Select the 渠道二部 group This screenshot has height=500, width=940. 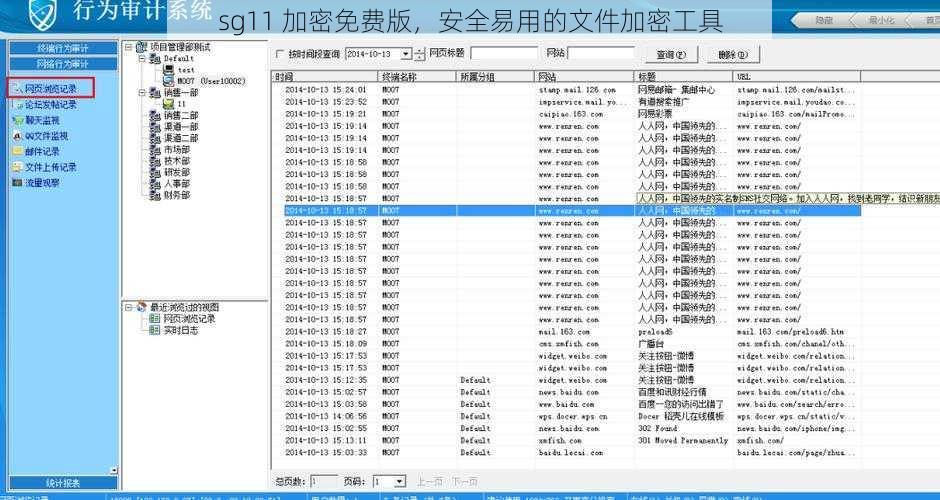tap(181, 138)
